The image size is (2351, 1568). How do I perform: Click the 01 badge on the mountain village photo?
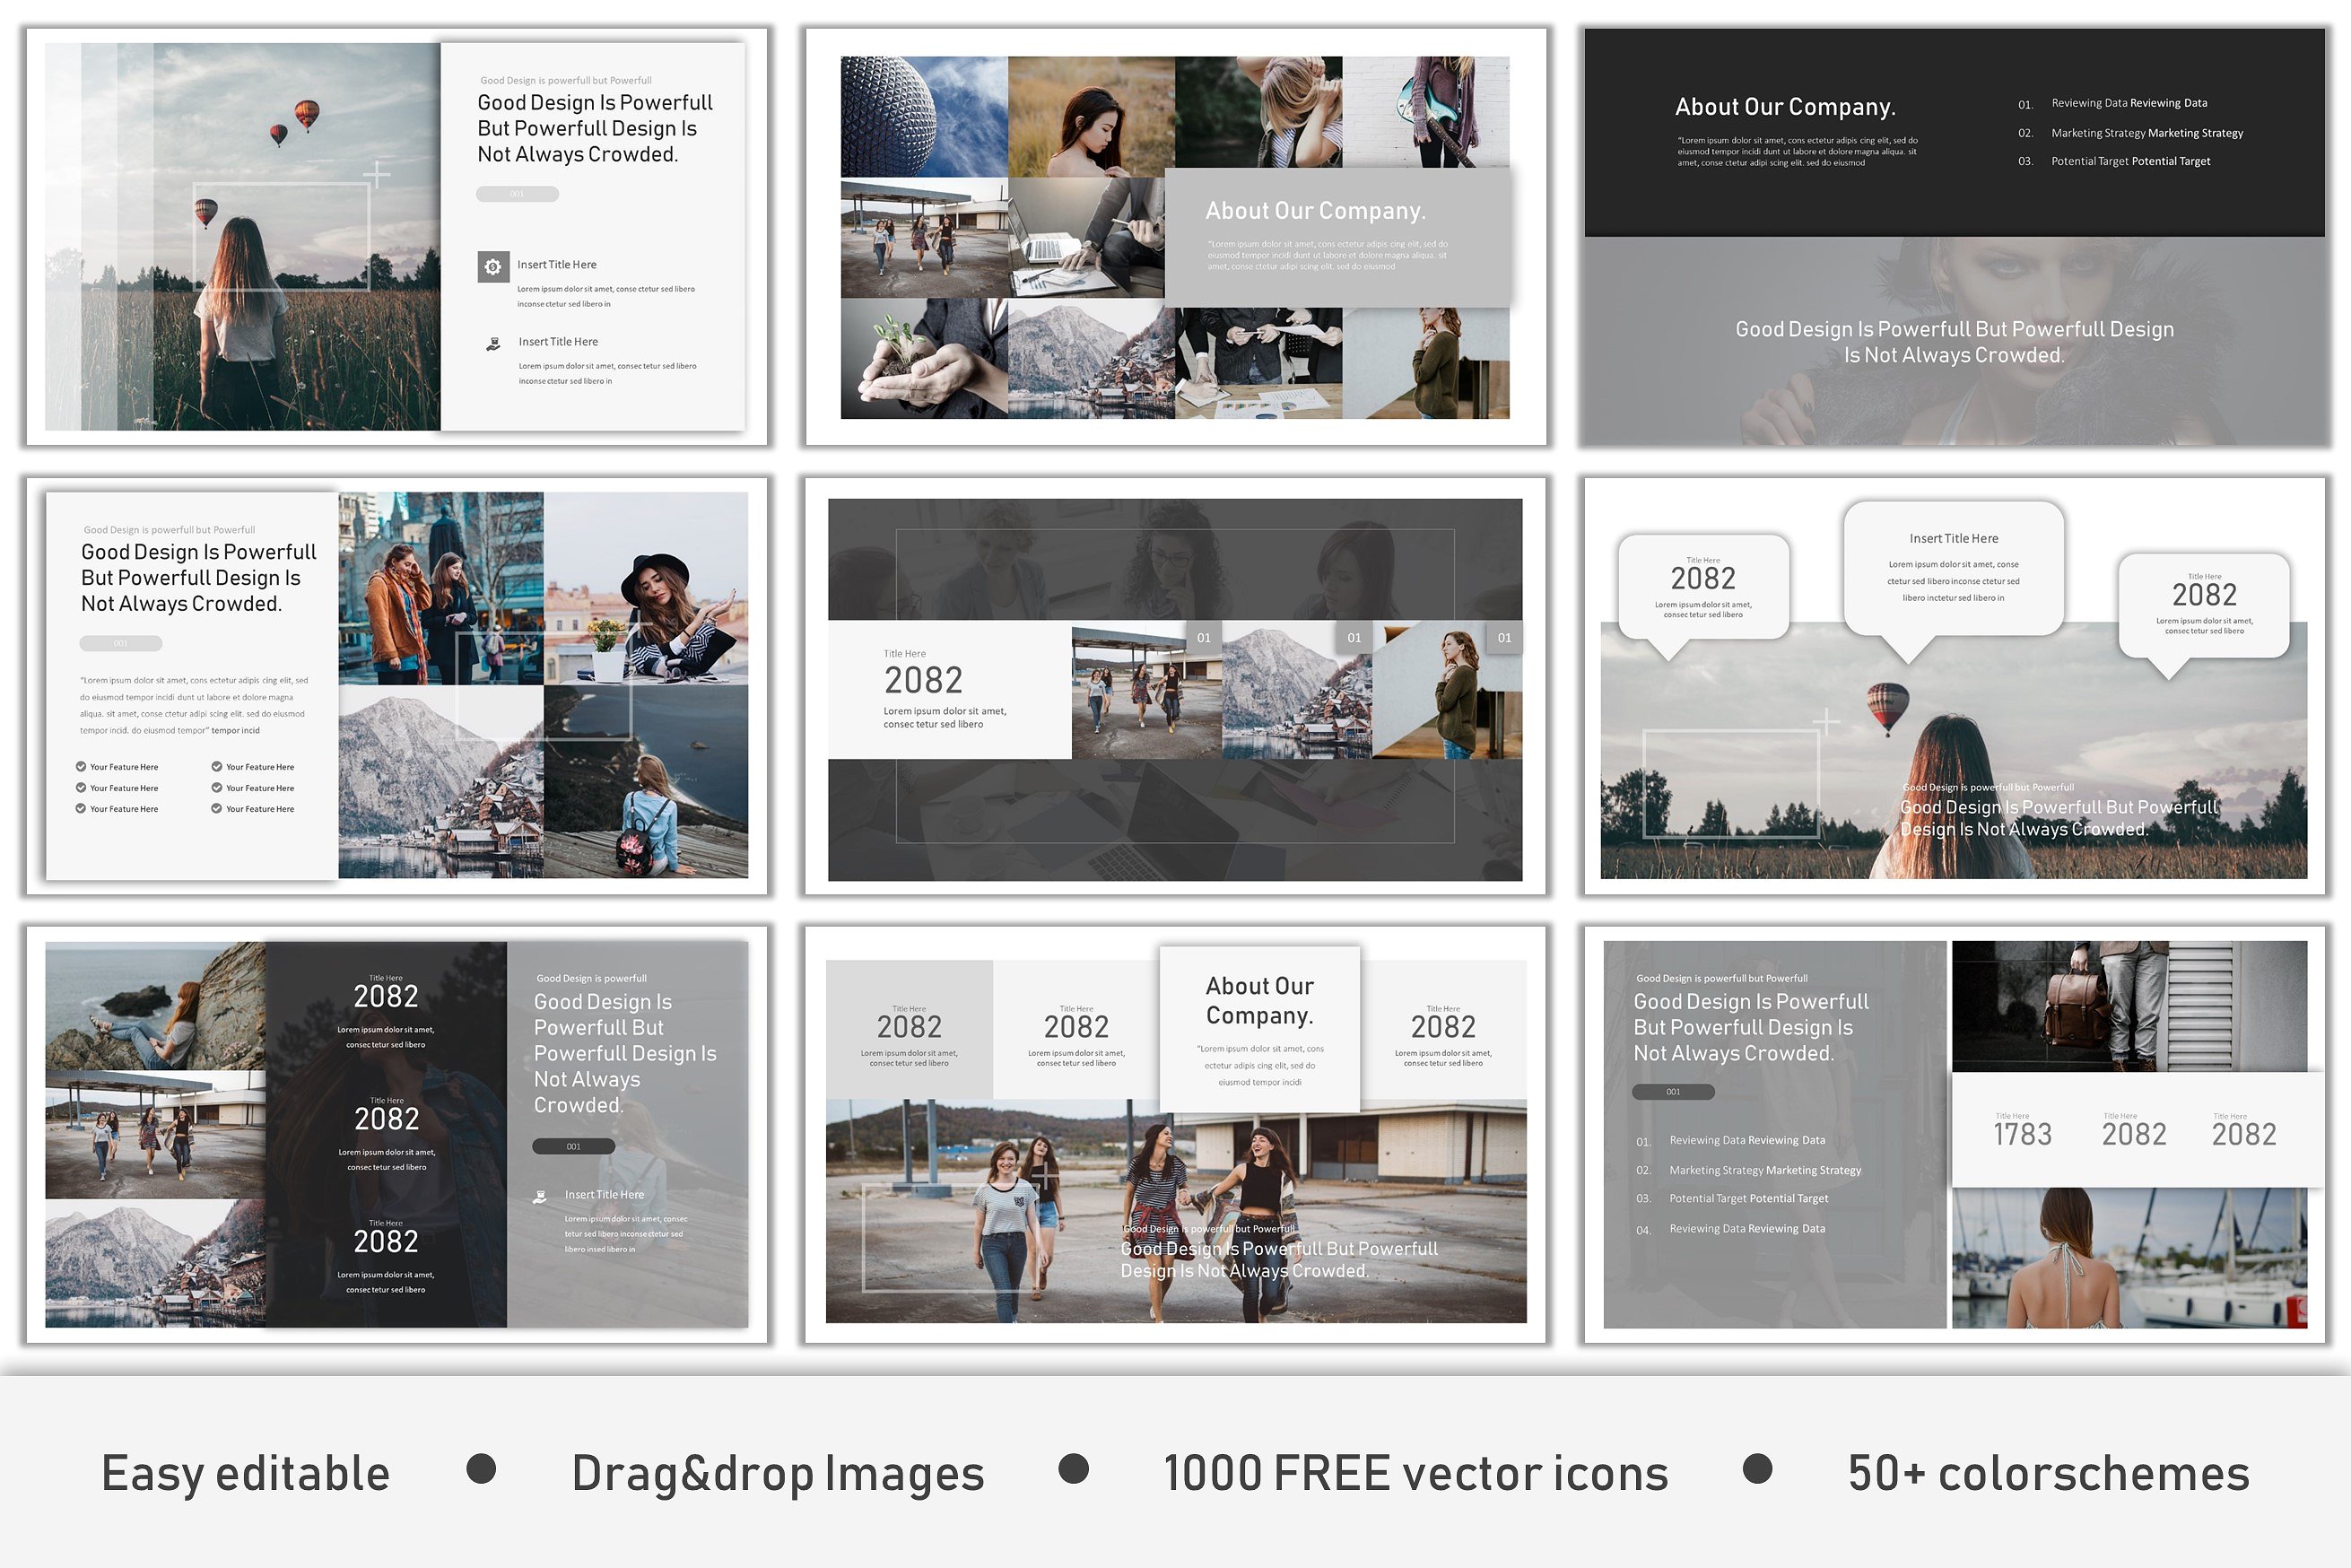pyautogui.click(x=1353, y=638)
